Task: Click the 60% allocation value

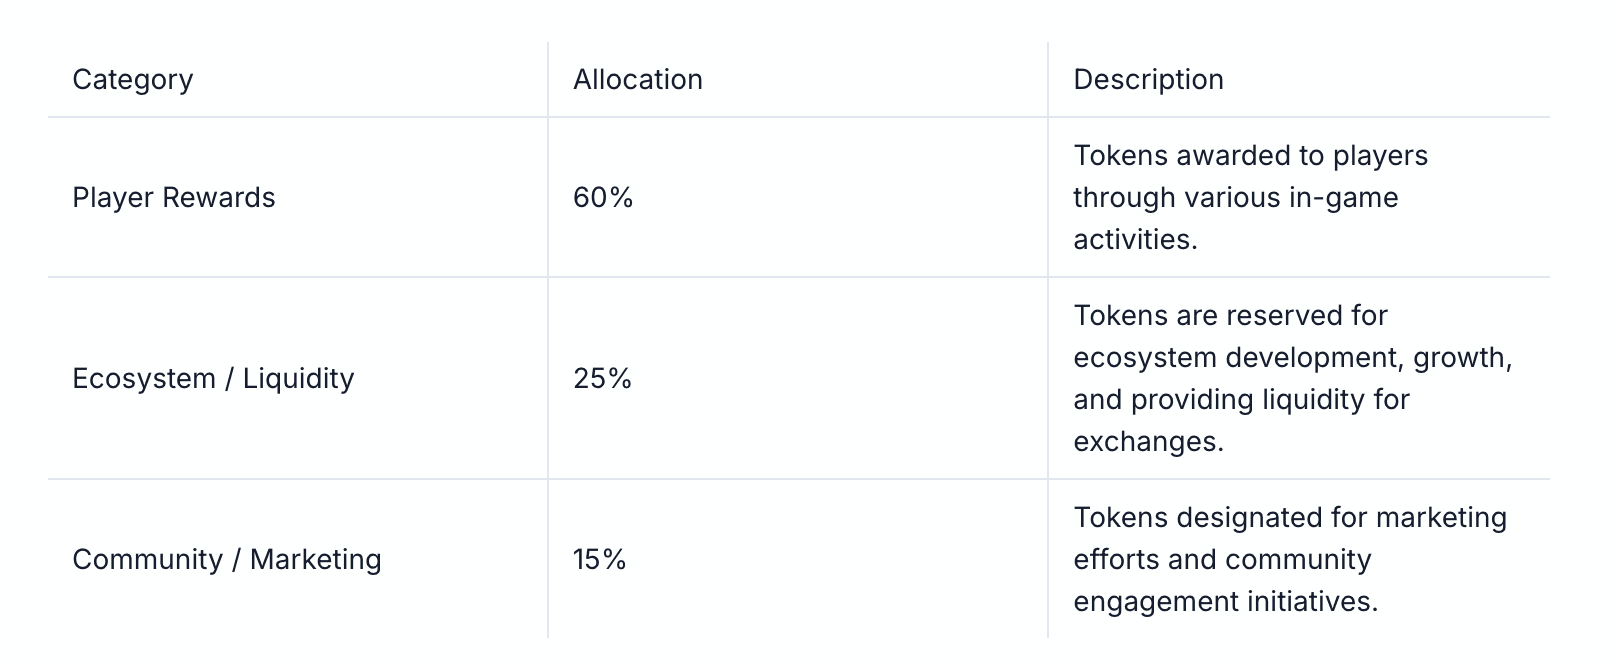Action: [x=603, y=198]
